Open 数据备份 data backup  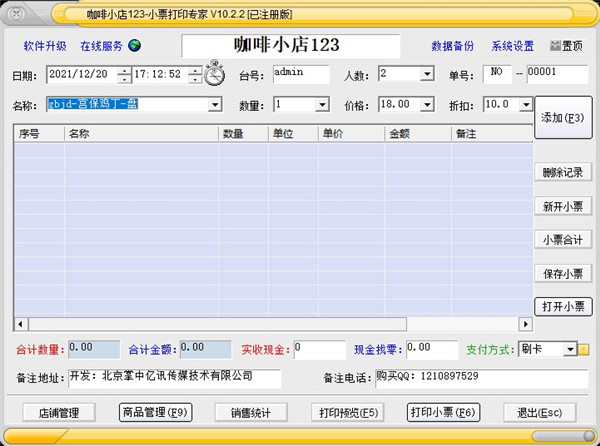point(452,46)
